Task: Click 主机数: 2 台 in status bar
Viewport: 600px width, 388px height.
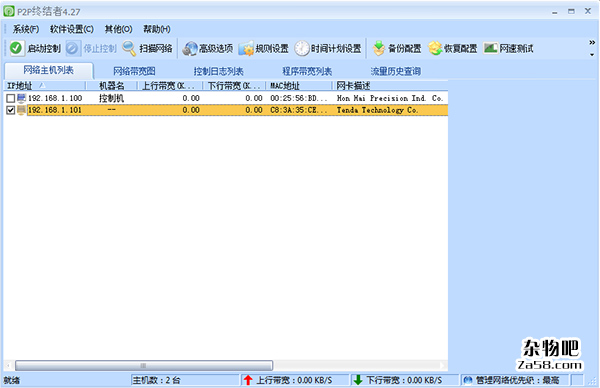Action: click(x=156, y=380)
